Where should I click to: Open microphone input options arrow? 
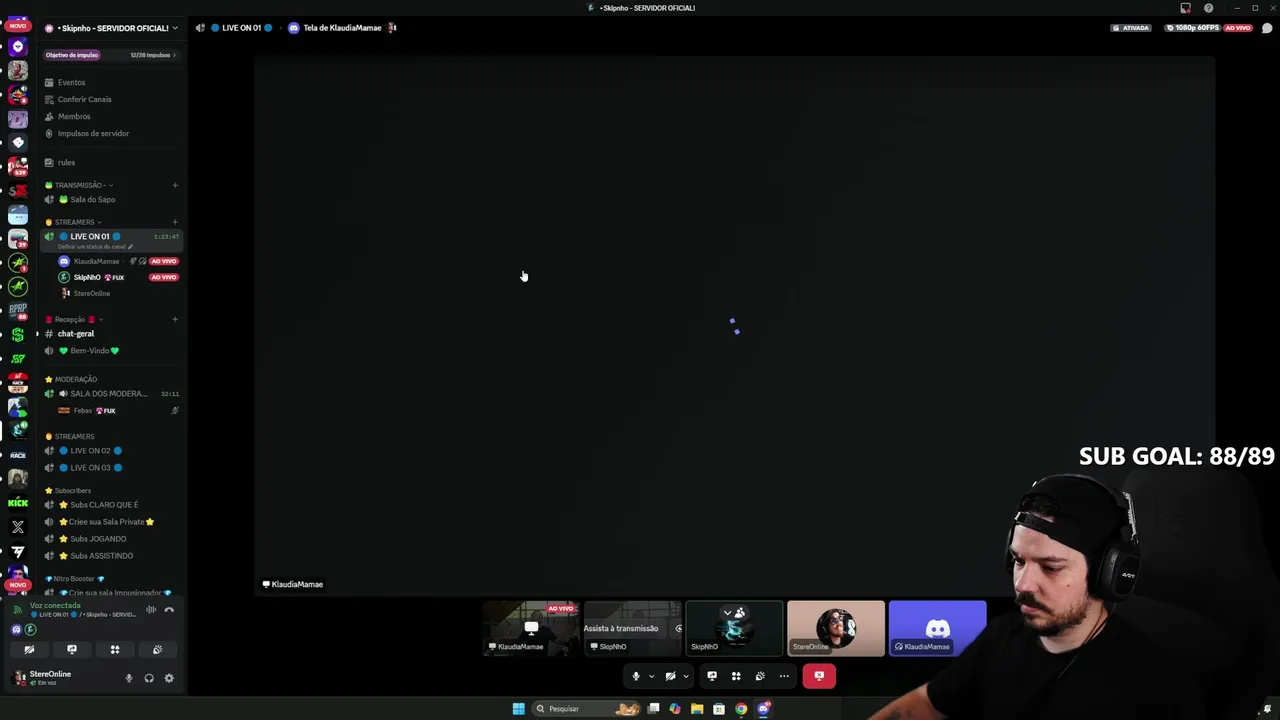[651, 676]
